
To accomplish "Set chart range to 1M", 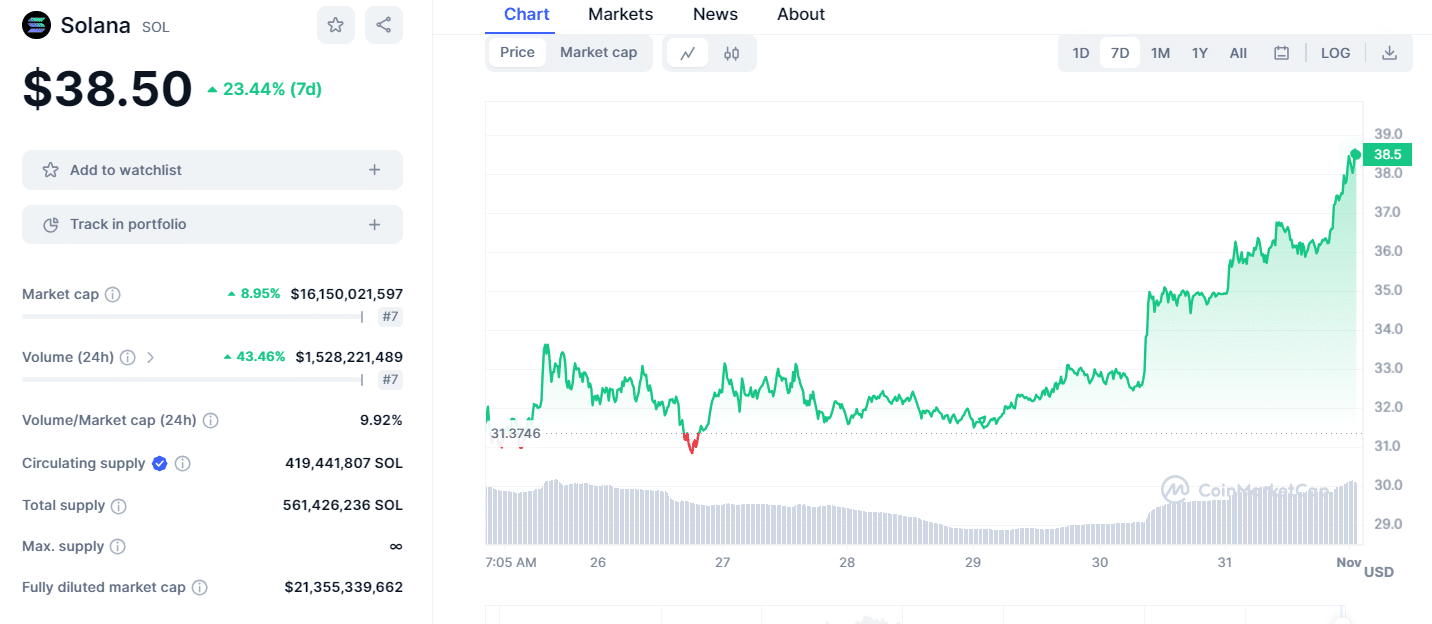I will click(x=1160, y=53).
